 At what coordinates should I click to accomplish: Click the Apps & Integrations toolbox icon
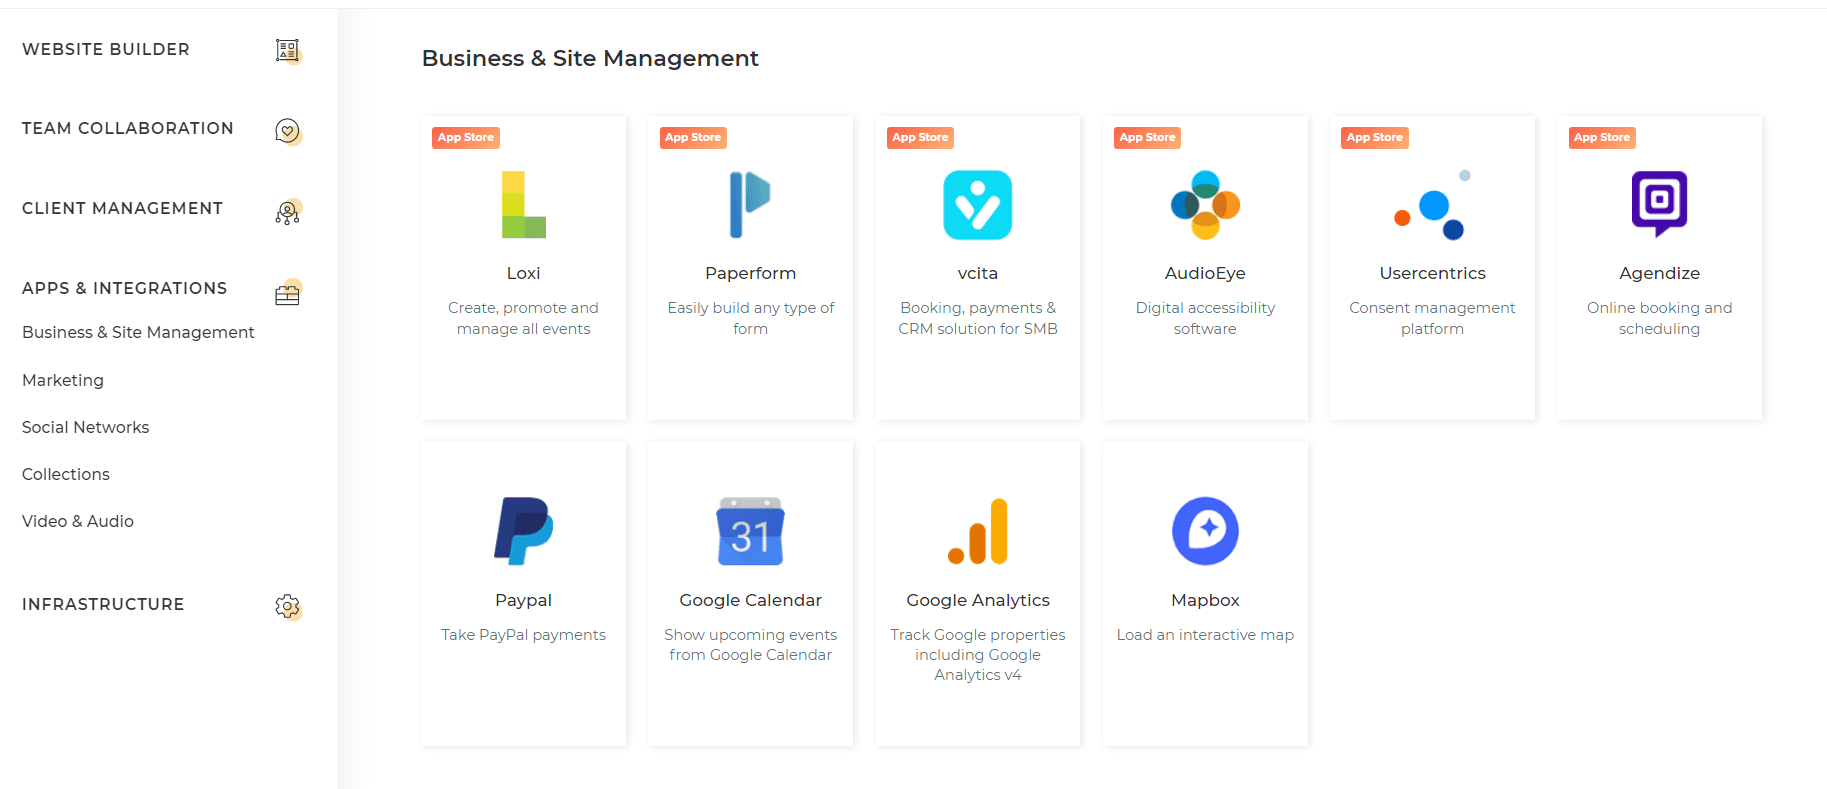coord(288,292)
